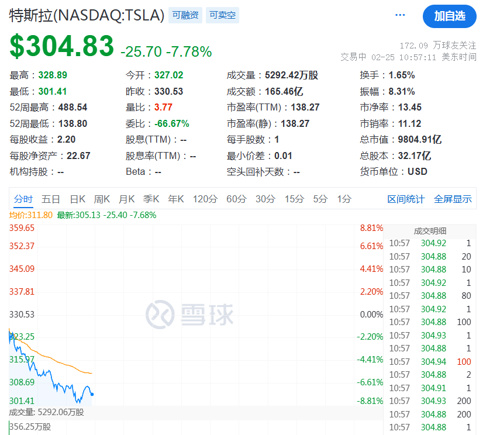
Task: Click the 每股收益 value 2.20
Action: [x=66, y=139]
